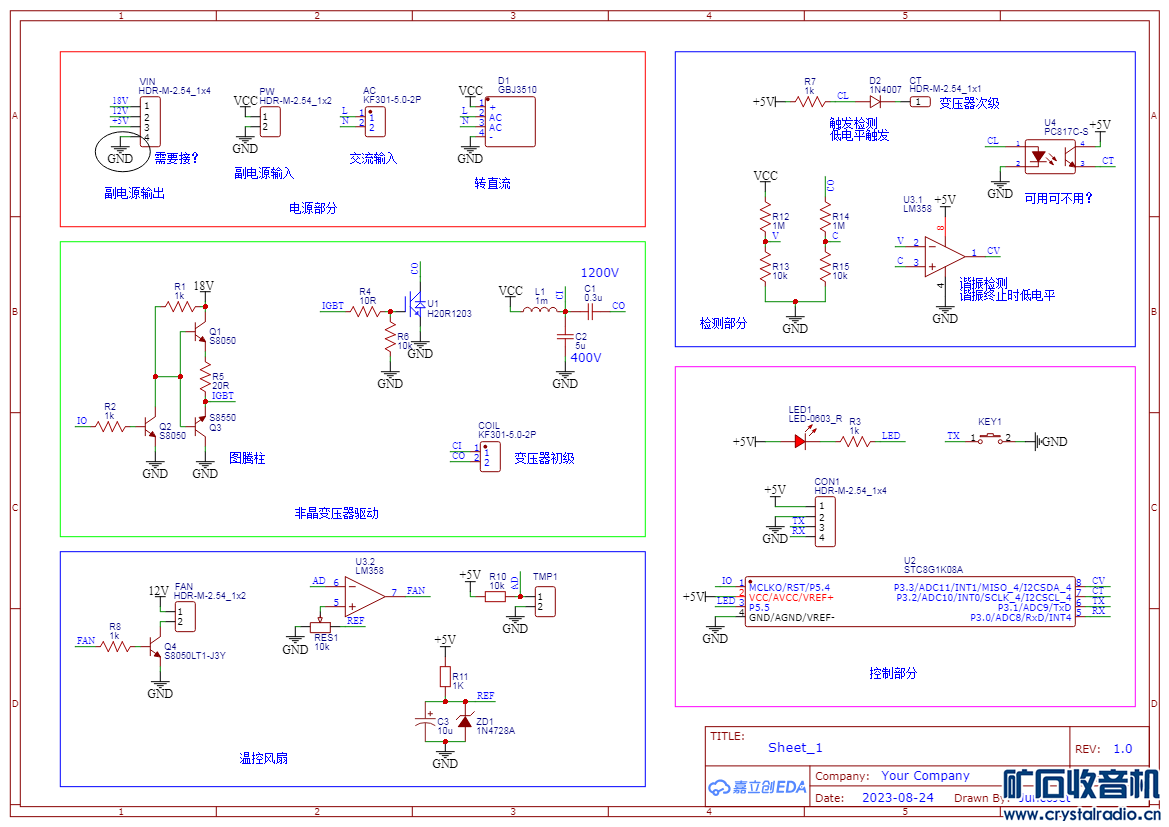Viewport: 1169px width, 827px height.
Task: Click resistor R4 10R symbol
Action: point(366,310)
